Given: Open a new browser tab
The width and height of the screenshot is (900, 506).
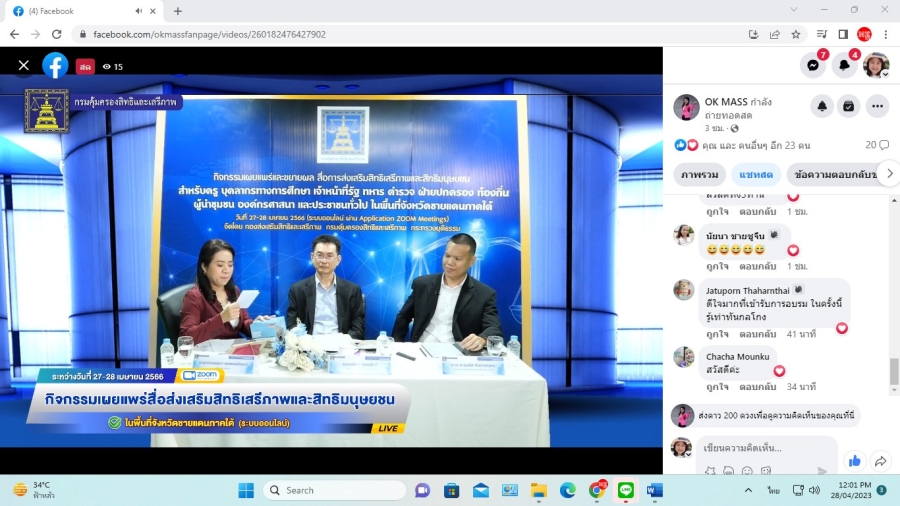Looking at the screenshot, I should [x=178, y=11].
